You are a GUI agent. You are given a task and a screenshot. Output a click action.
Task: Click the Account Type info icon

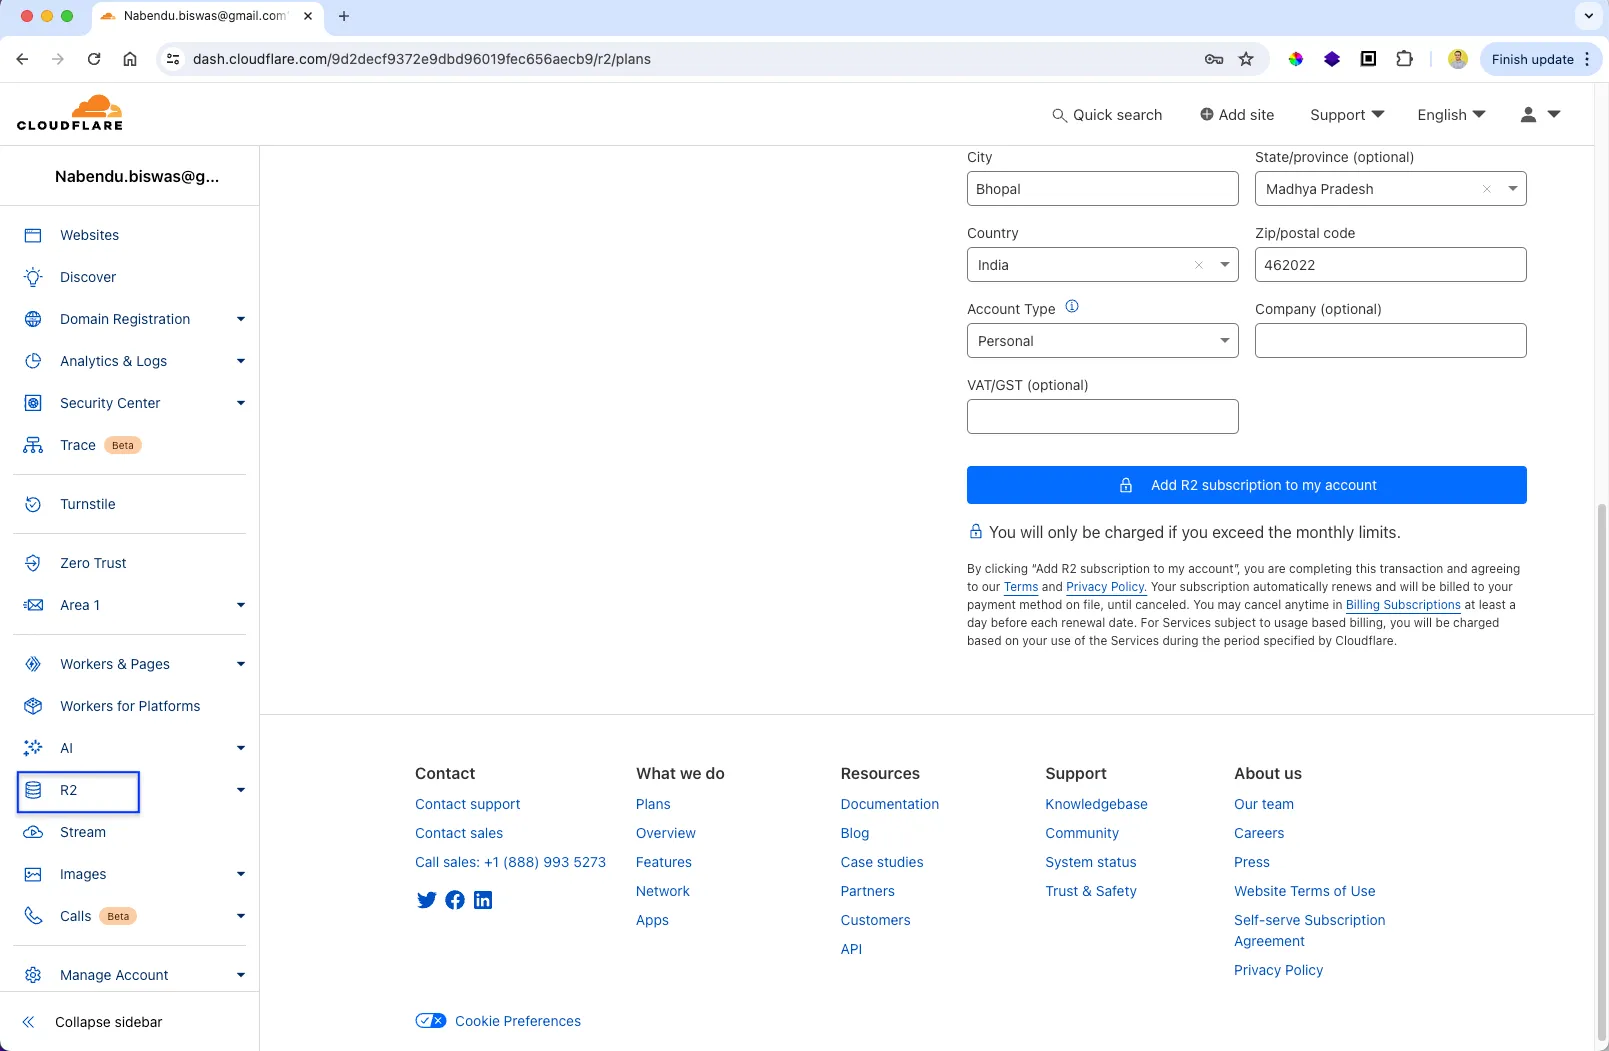tap(1072, 307)
